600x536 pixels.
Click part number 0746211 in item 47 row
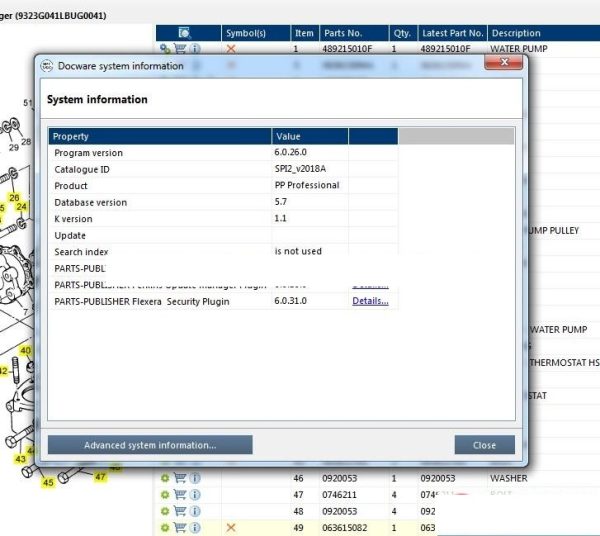[x=339, y=495]
